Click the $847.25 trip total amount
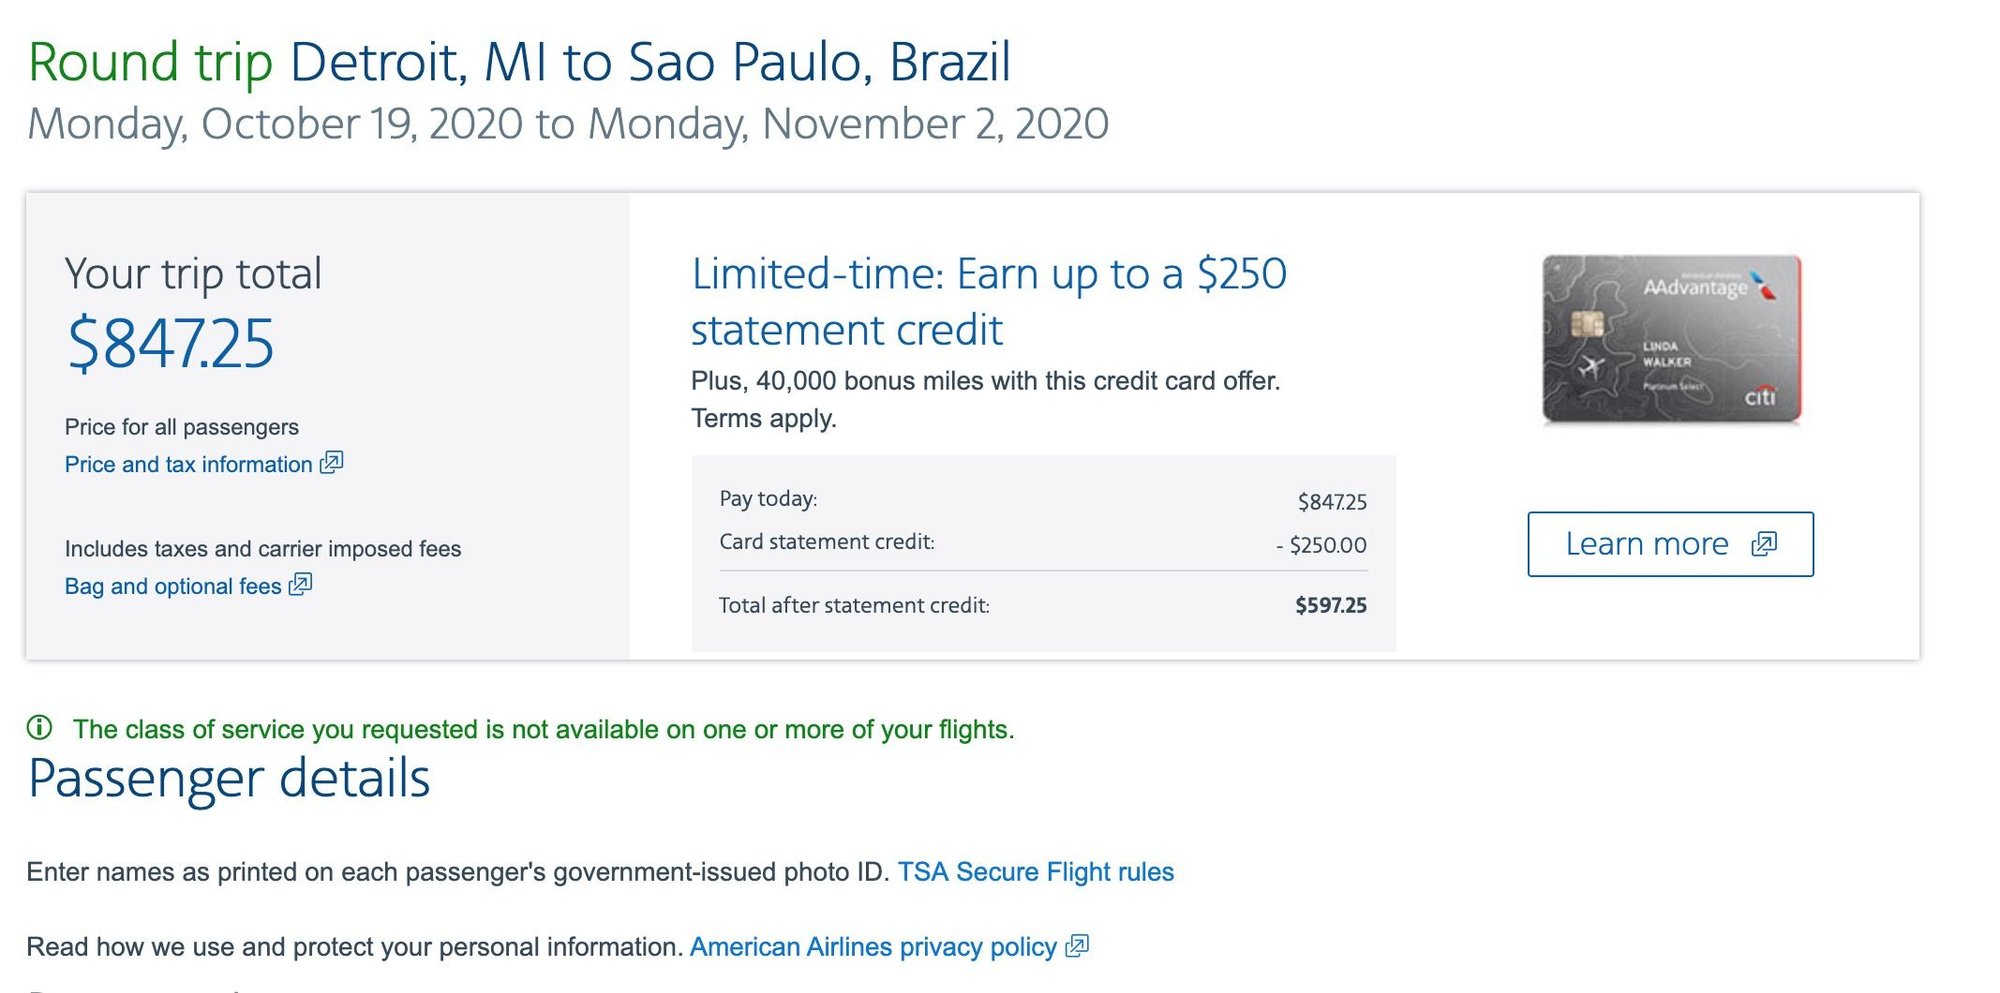 coord(170,343)
